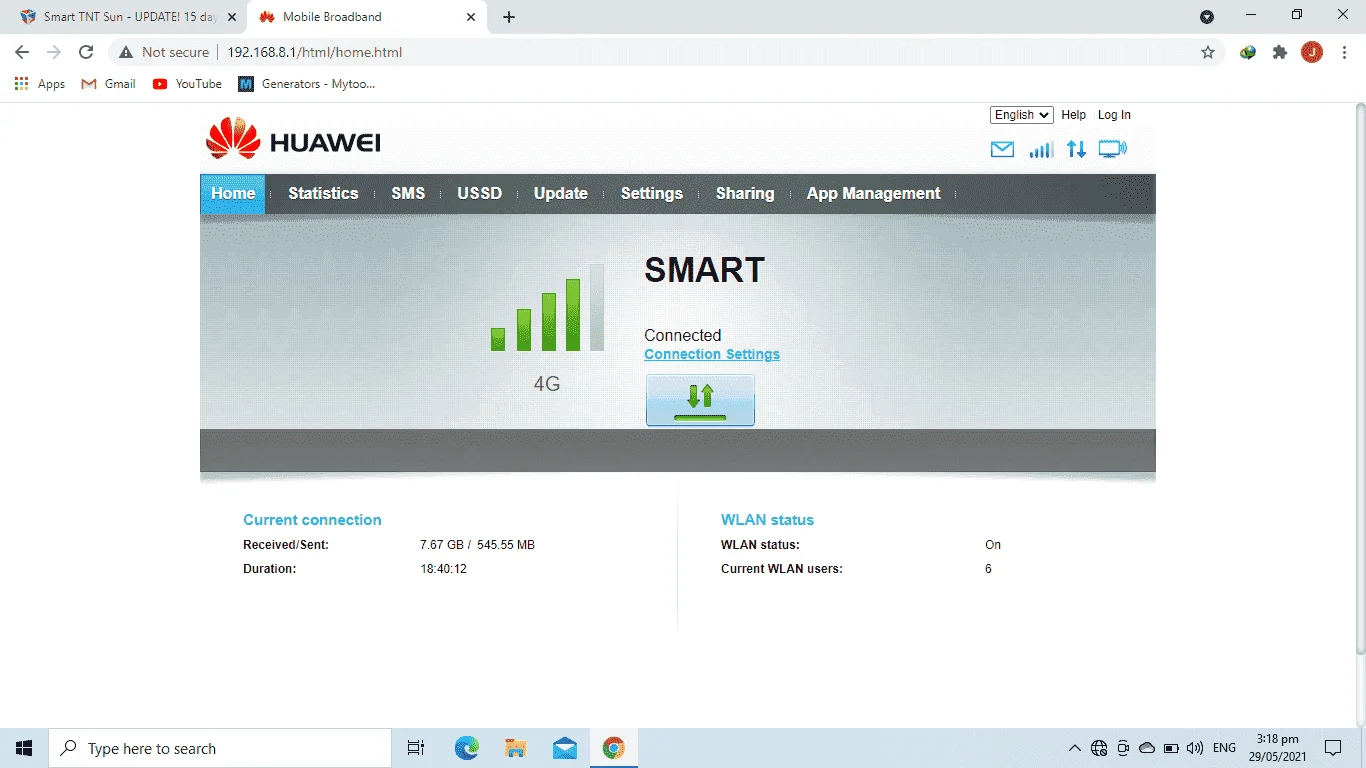Open the SMS menu tab
This screenshot has height=768, width=1366.
(x=408, y=193)
